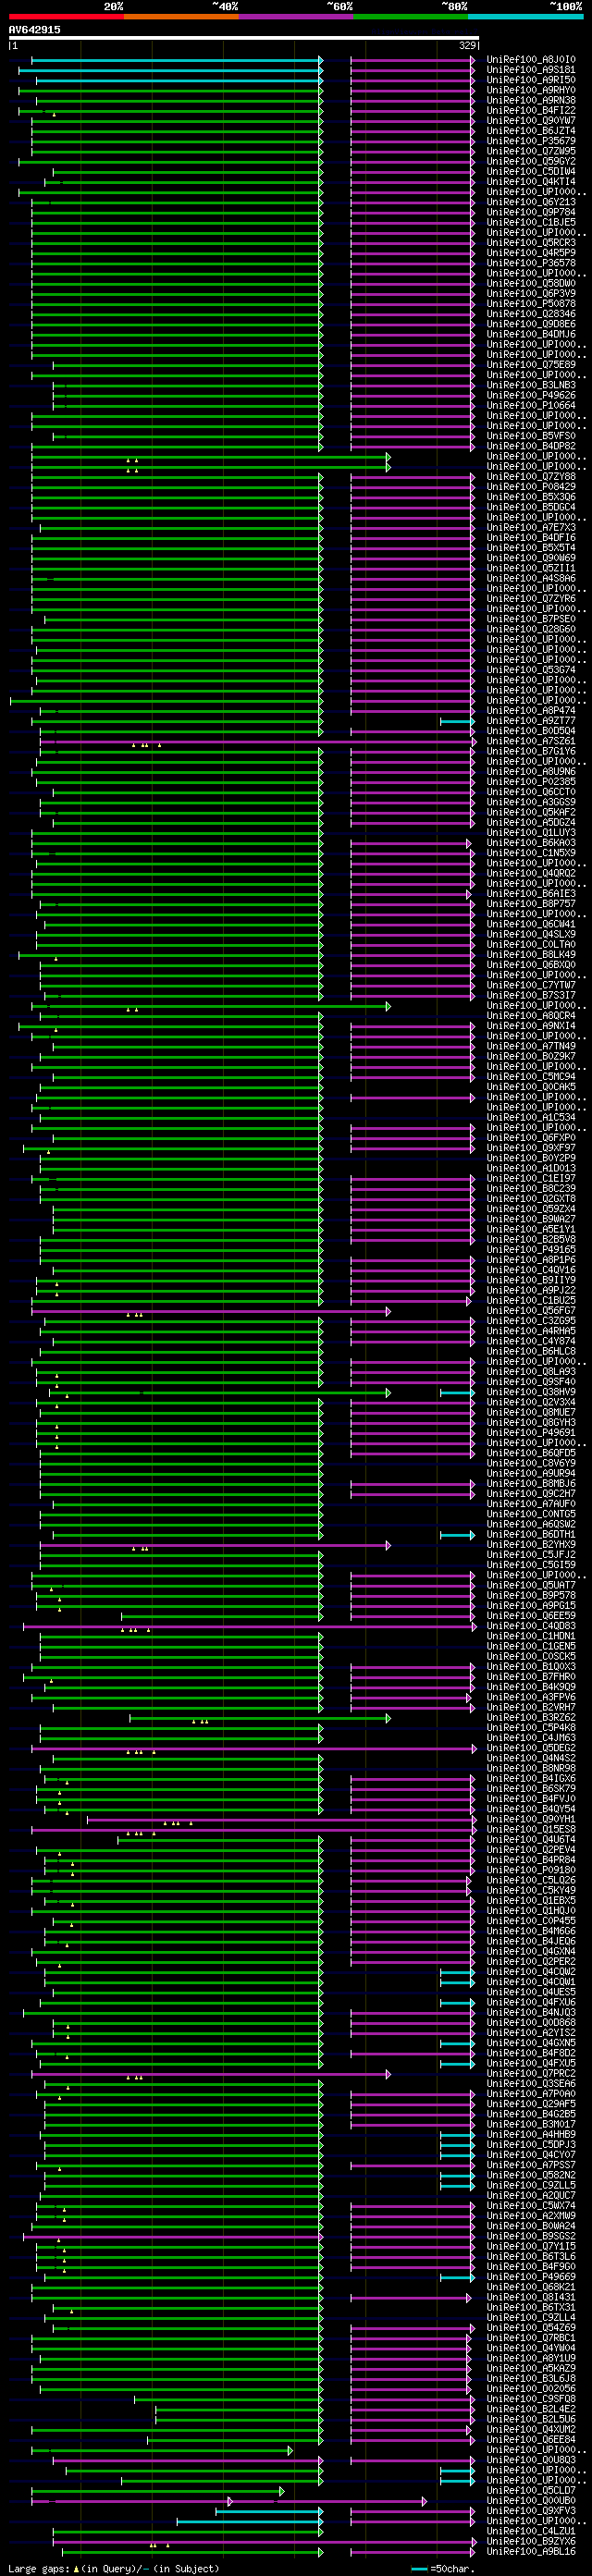Viewport: 592px width, 2576px height.
Task: Select hit UniRef100_B7G1Y6
Action: 531,751
